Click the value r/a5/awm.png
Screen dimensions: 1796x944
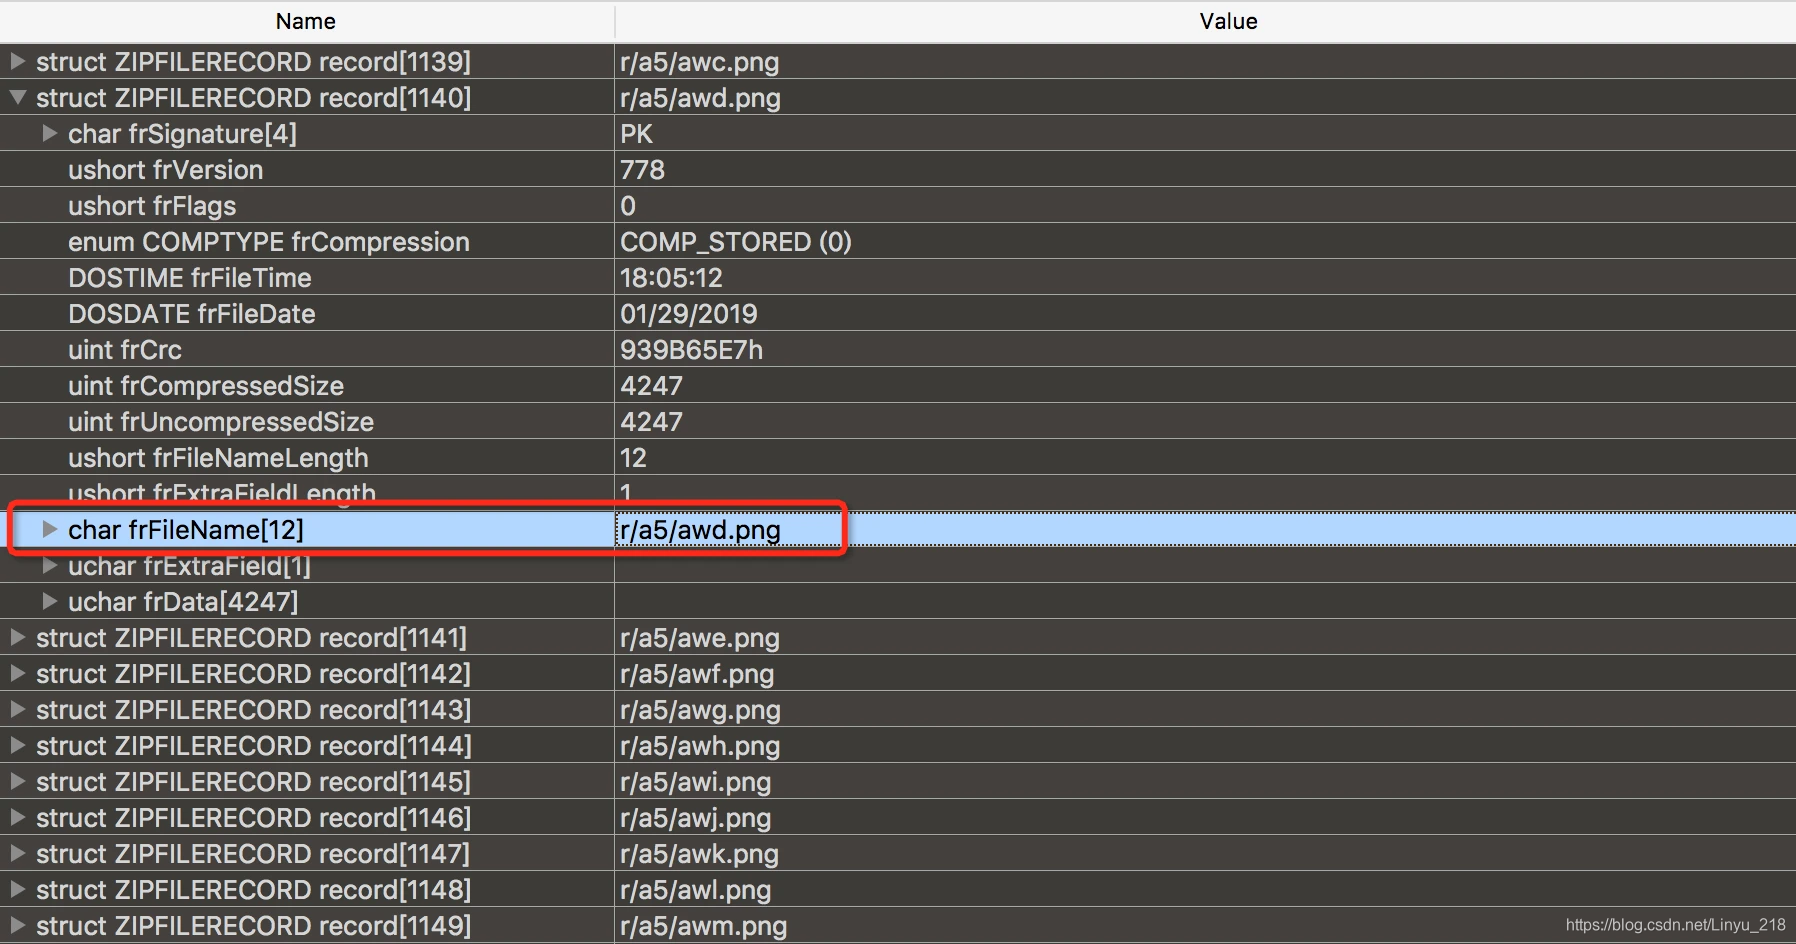[703, 926]
